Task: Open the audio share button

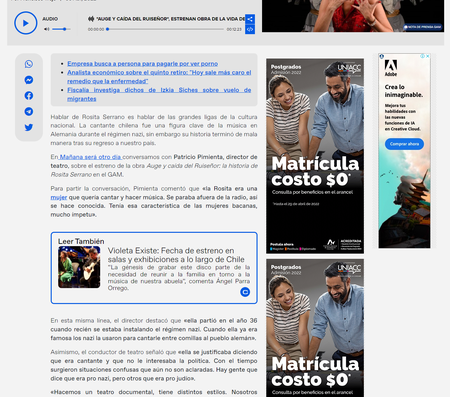Action: tap(250, 19)
